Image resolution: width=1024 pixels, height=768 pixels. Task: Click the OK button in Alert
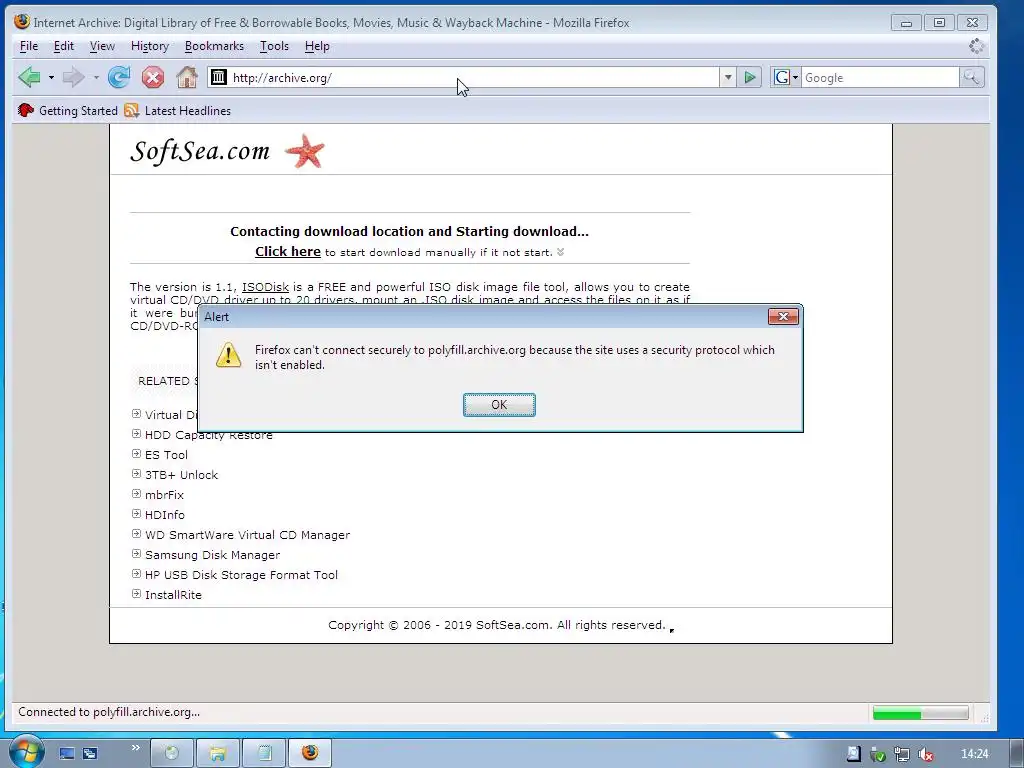[x=500, y=405]
